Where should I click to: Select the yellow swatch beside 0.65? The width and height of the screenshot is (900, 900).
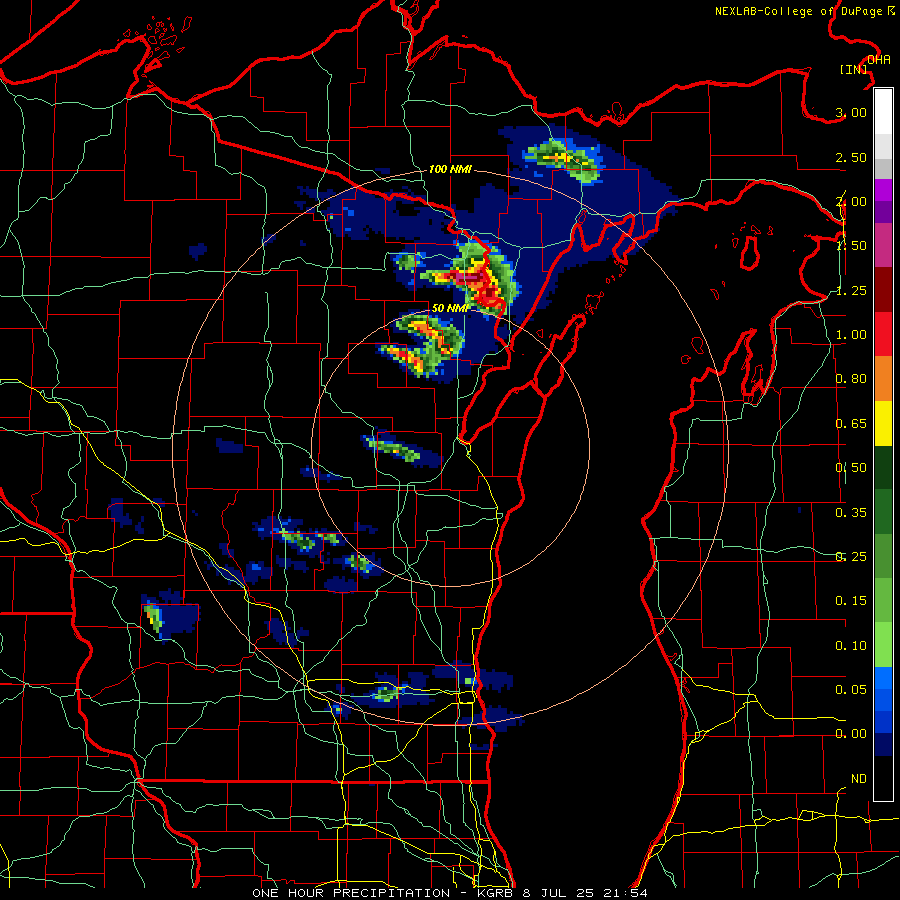pyautogui.click(x=883, y=423)
